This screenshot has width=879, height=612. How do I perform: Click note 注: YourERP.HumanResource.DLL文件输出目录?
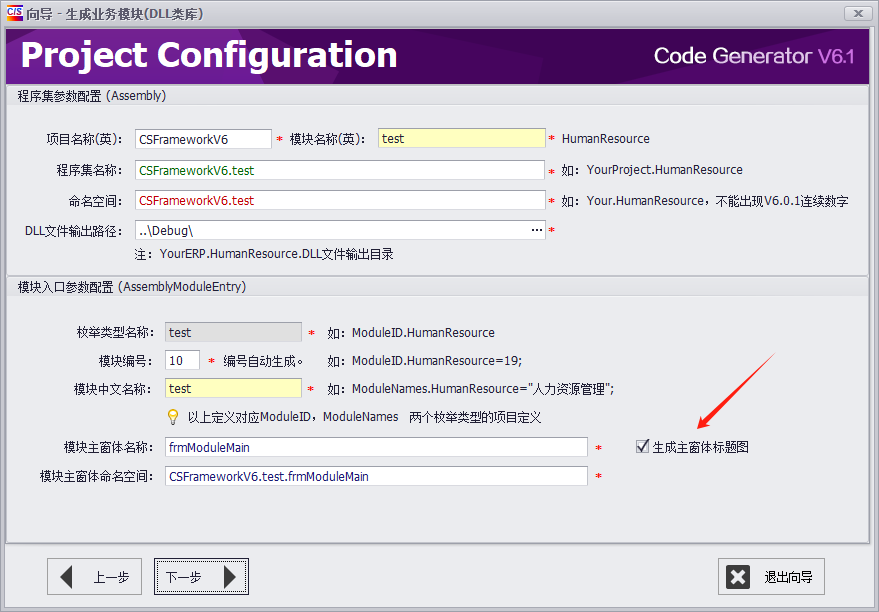point(264,254)
